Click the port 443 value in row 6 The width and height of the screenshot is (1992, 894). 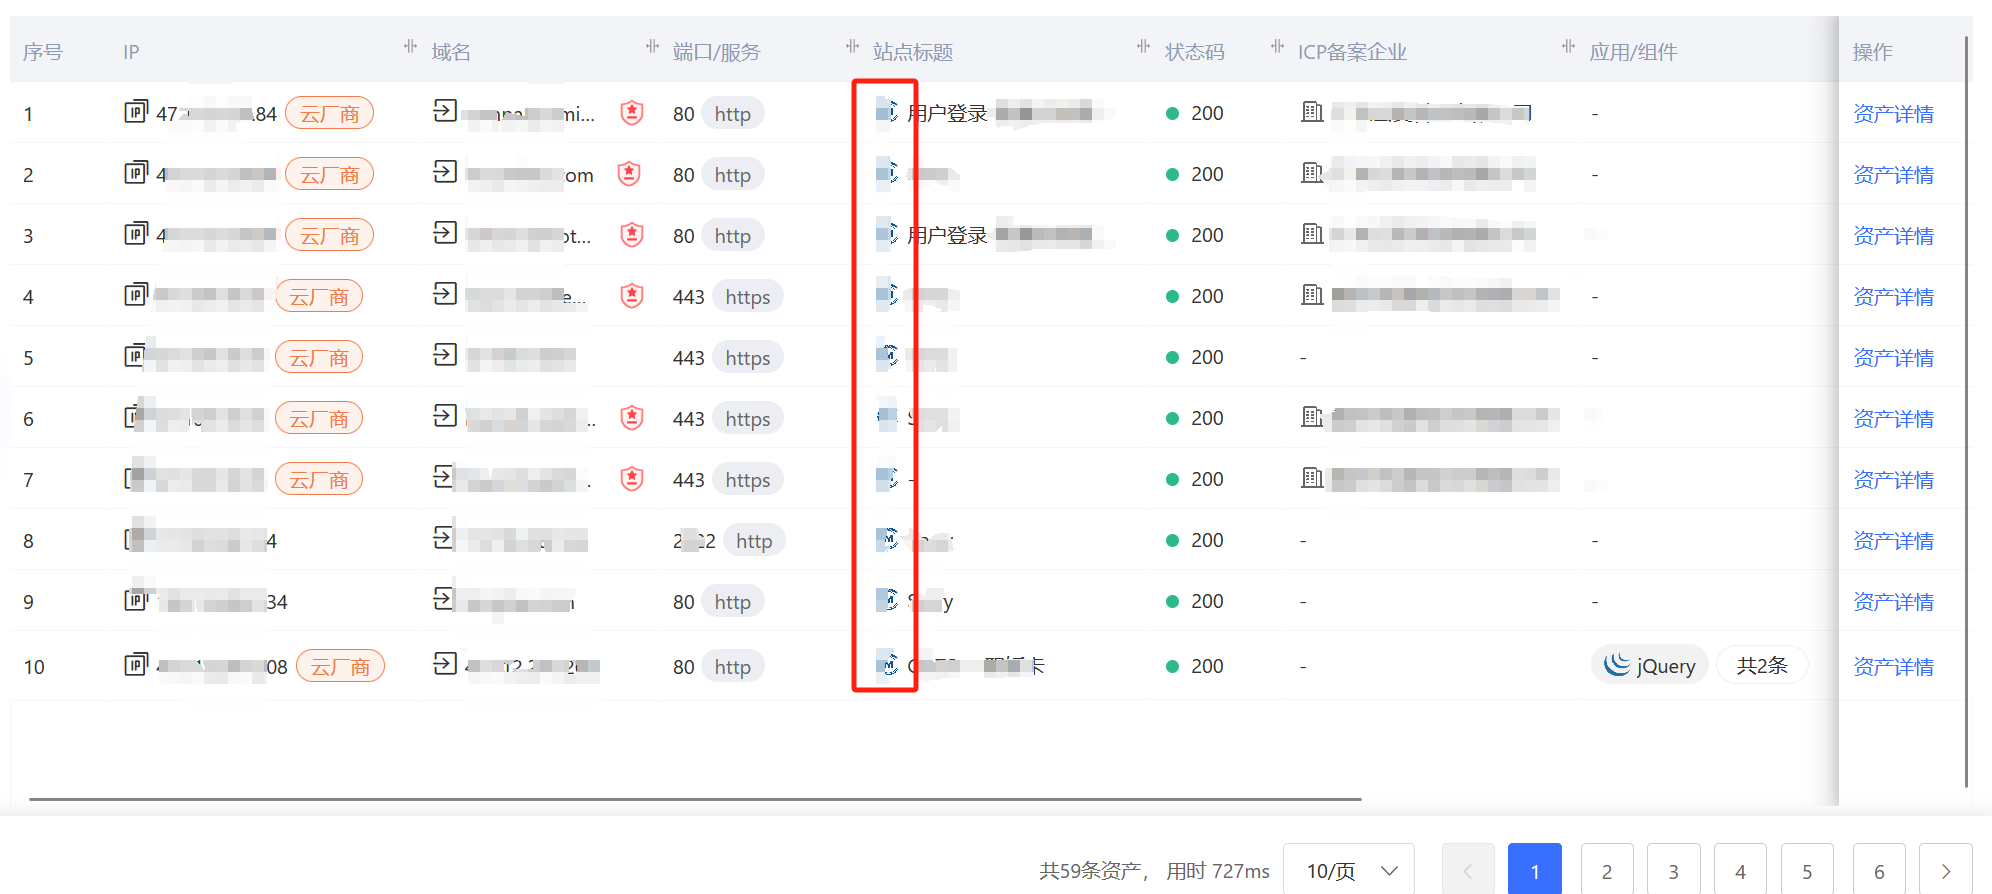point(689,419)
